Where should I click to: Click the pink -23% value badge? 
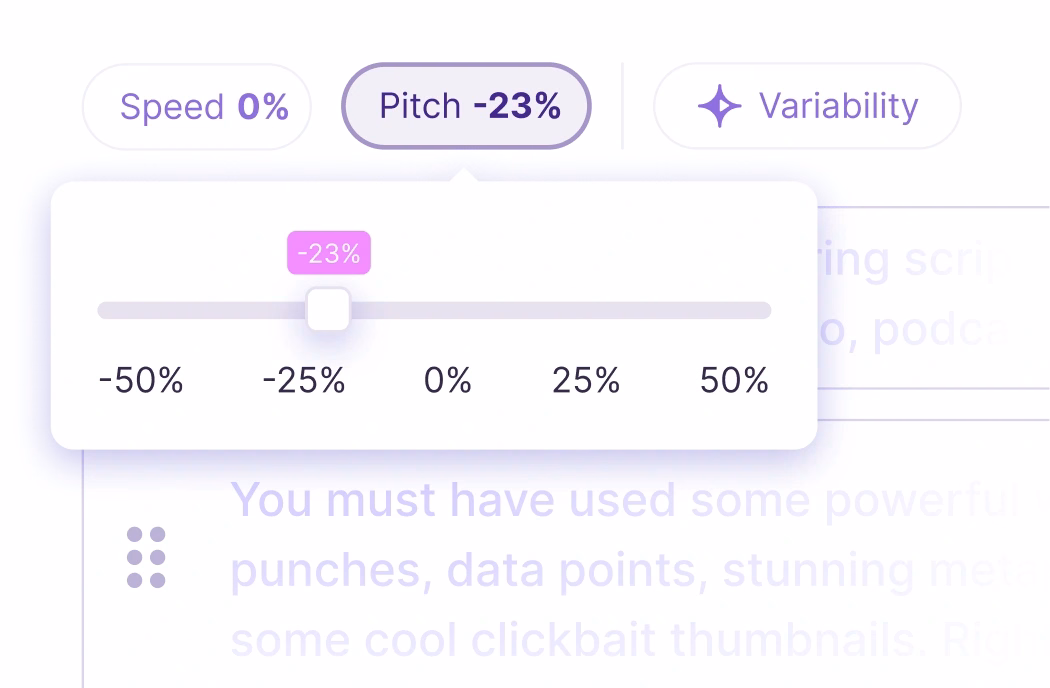pyautogui.click(x=329, y=254)
